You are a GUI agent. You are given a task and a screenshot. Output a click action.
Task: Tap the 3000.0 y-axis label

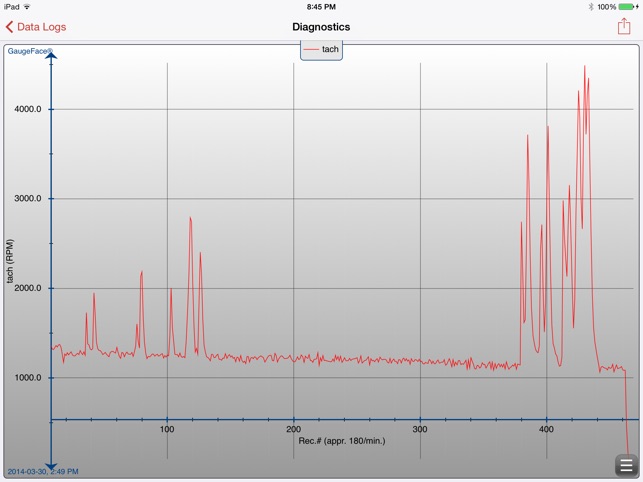tap(28, 199)
